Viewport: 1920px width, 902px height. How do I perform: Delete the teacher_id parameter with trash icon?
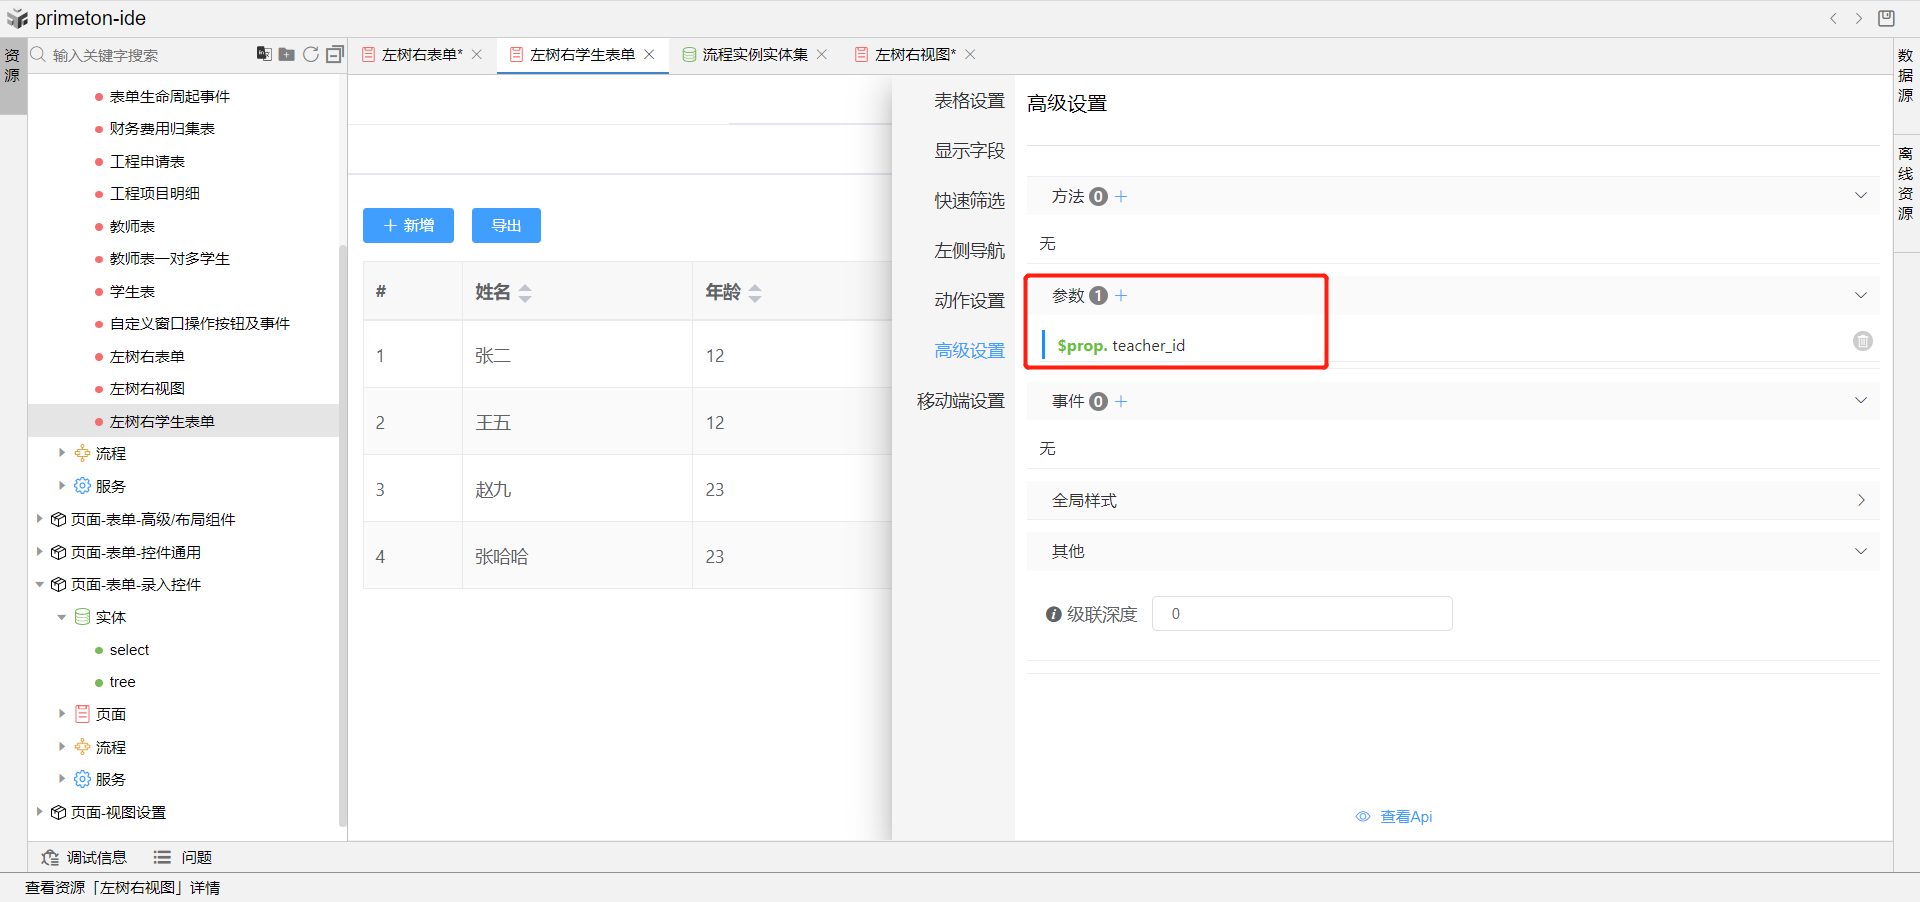(x=1862, y=341)
